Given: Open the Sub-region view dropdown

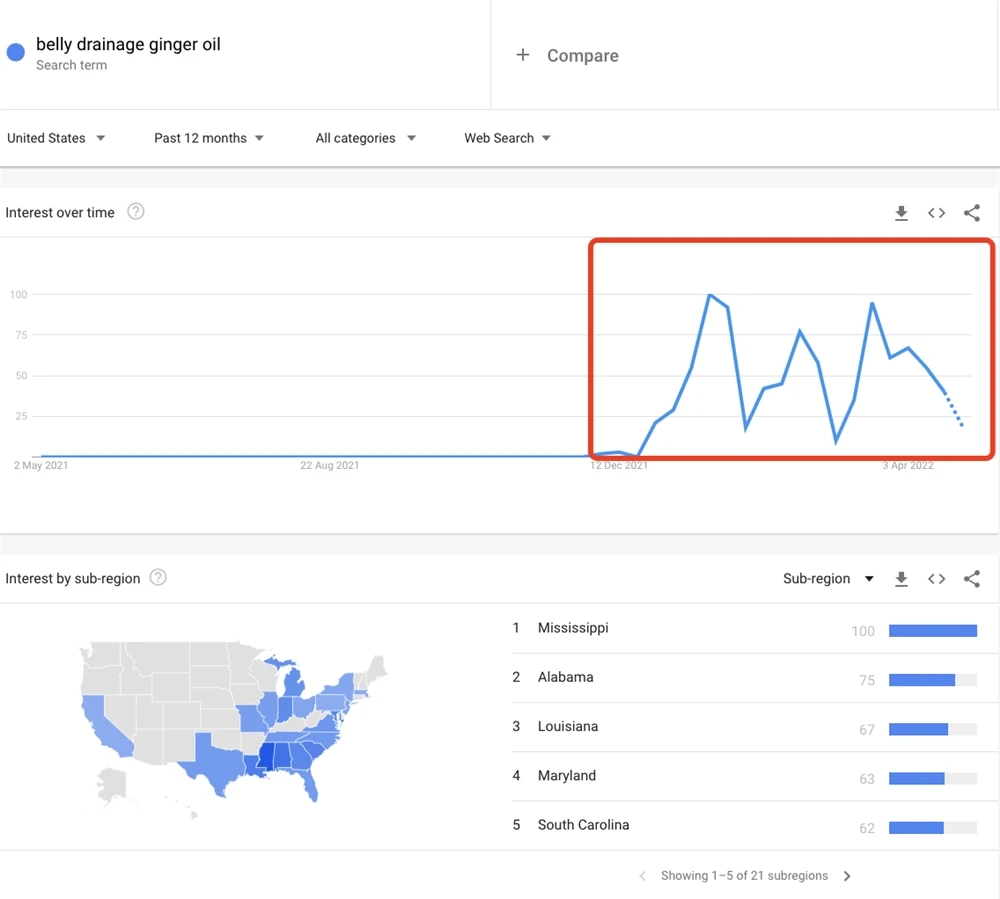Looking at the screenshot, I should (828, 579).
